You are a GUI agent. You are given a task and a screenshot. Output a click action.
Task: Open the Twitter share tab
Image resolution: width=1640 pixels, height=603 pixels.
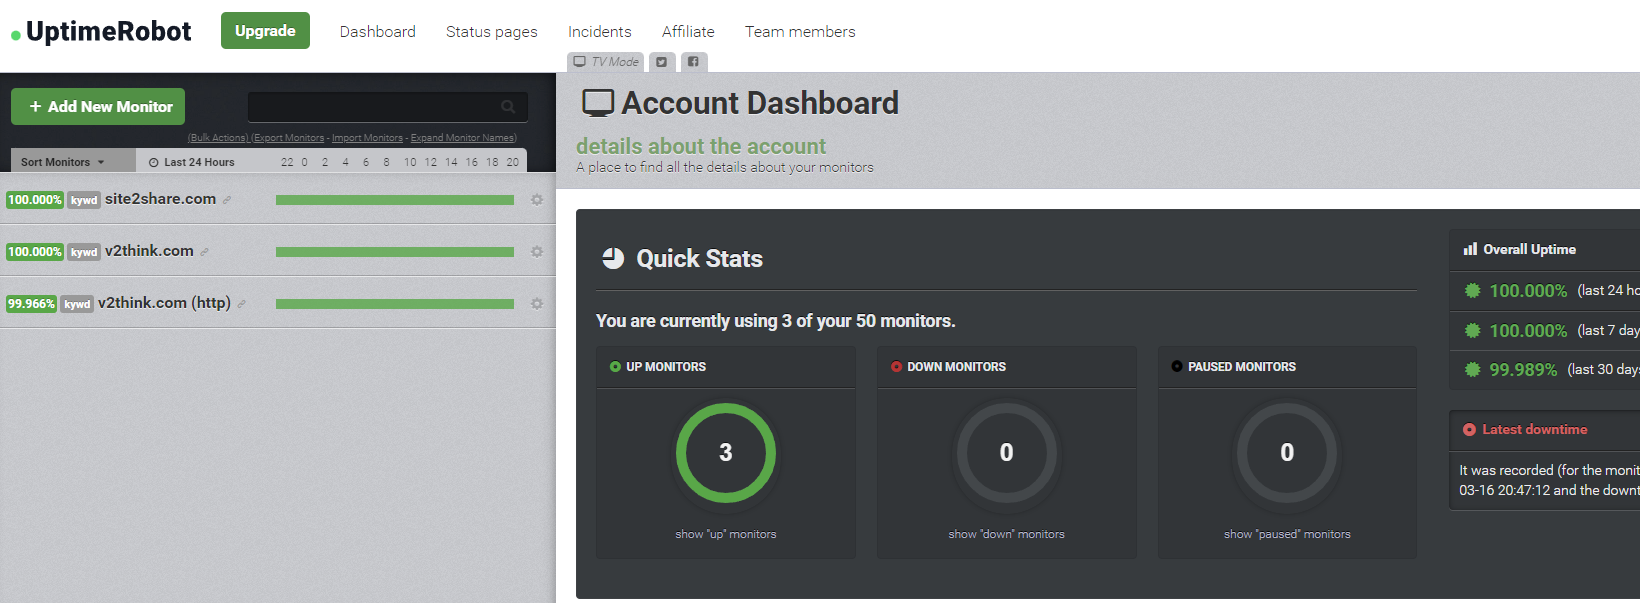coord(661,62)
